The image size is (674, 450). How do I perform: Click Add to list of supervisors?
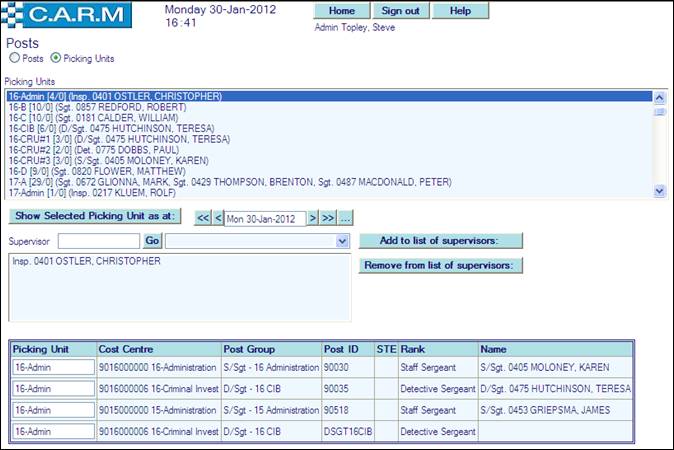441,241
